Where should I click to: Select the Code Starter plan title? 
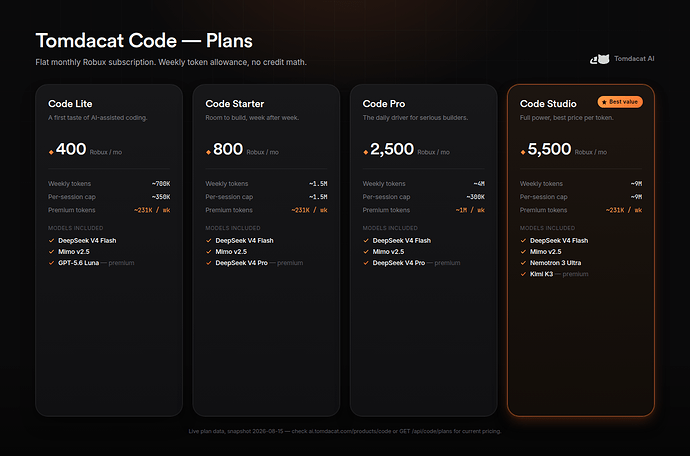click(235, 104)
